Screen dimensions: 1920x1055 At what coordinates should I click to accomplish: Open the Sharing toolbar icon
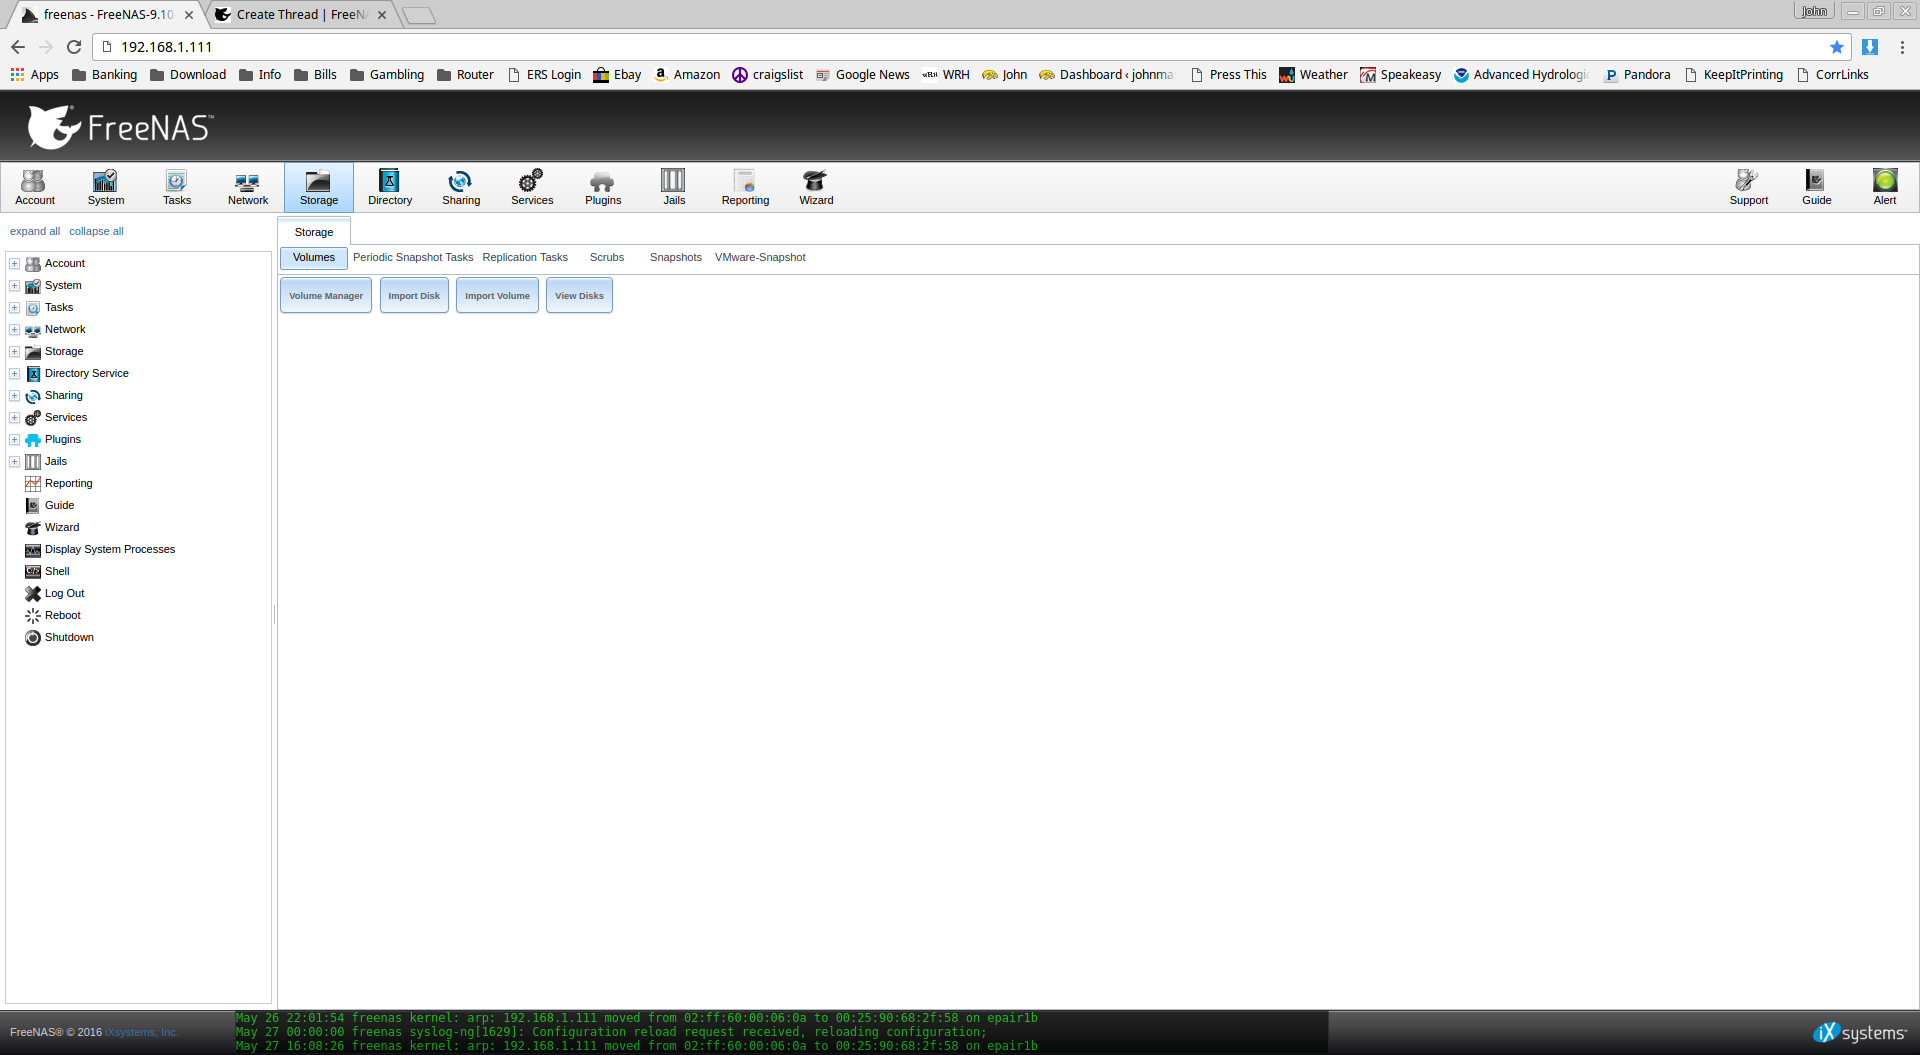tap(461, 187)
